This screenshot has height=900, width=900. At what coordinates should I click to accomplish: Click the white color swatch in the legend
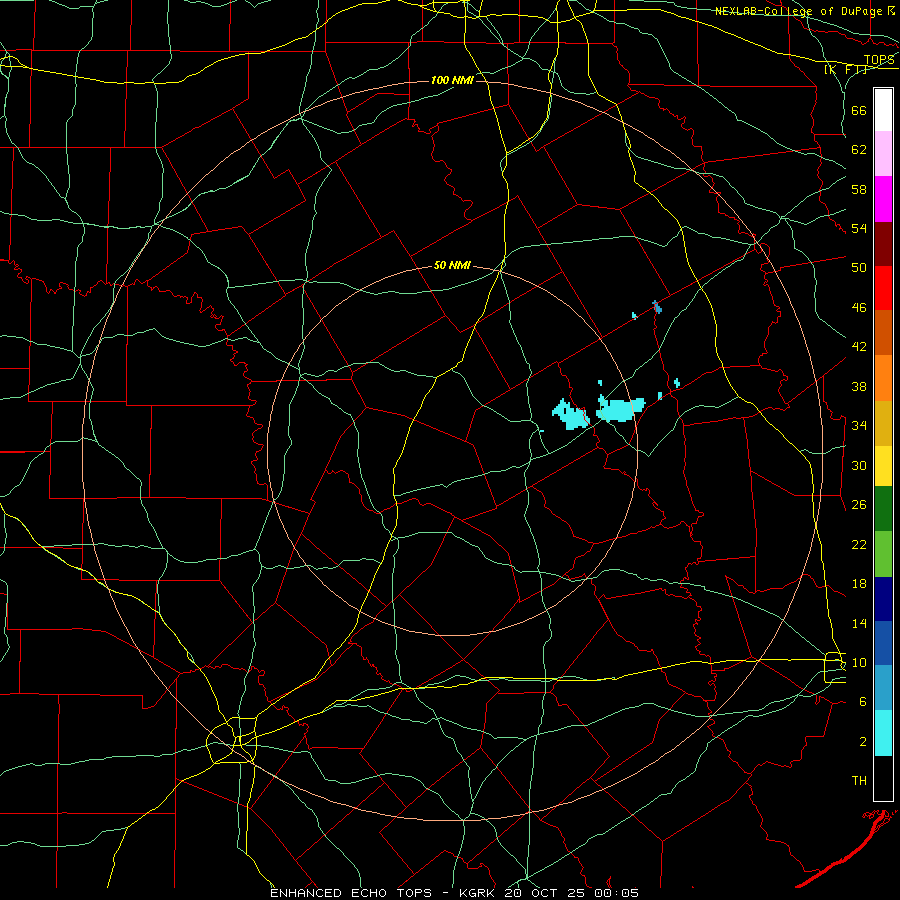[x=883, y=110]
